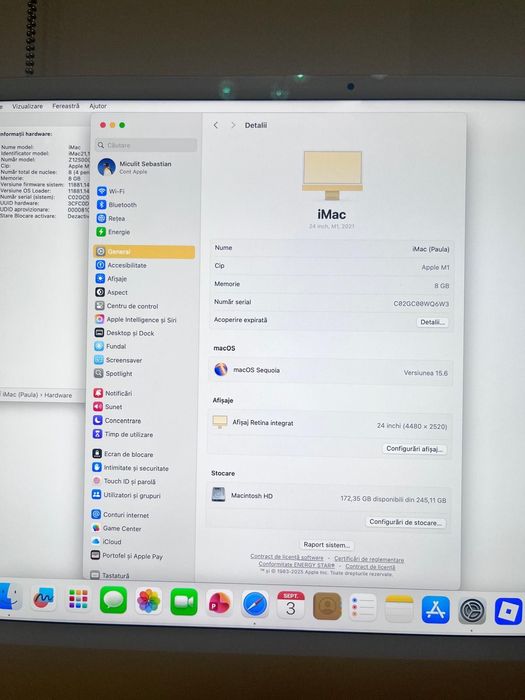Open Ajutor menu in menu bar

pyautogui.click(x=98, y=106)
